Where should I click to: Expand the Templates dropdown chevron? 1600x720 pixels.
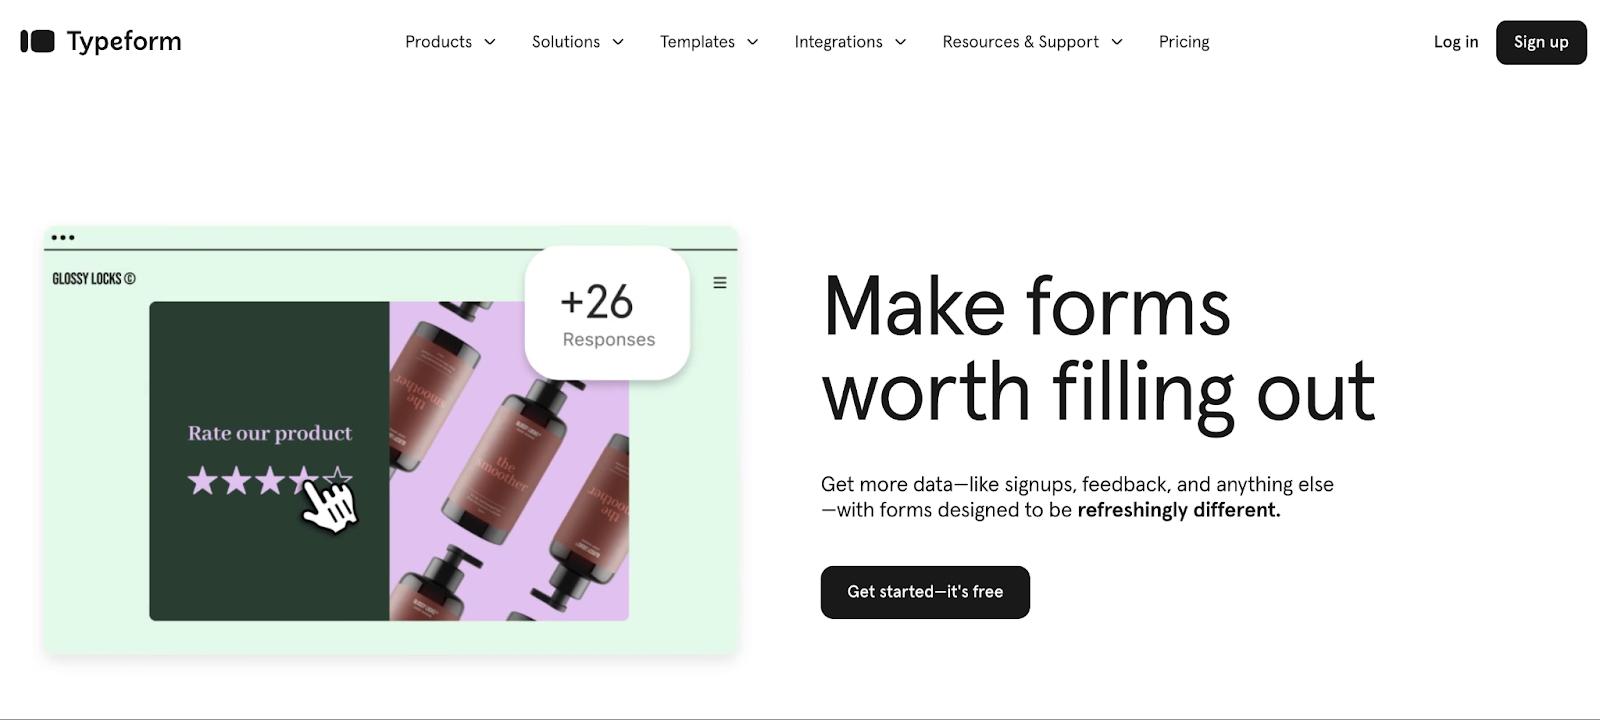(753, 42)
